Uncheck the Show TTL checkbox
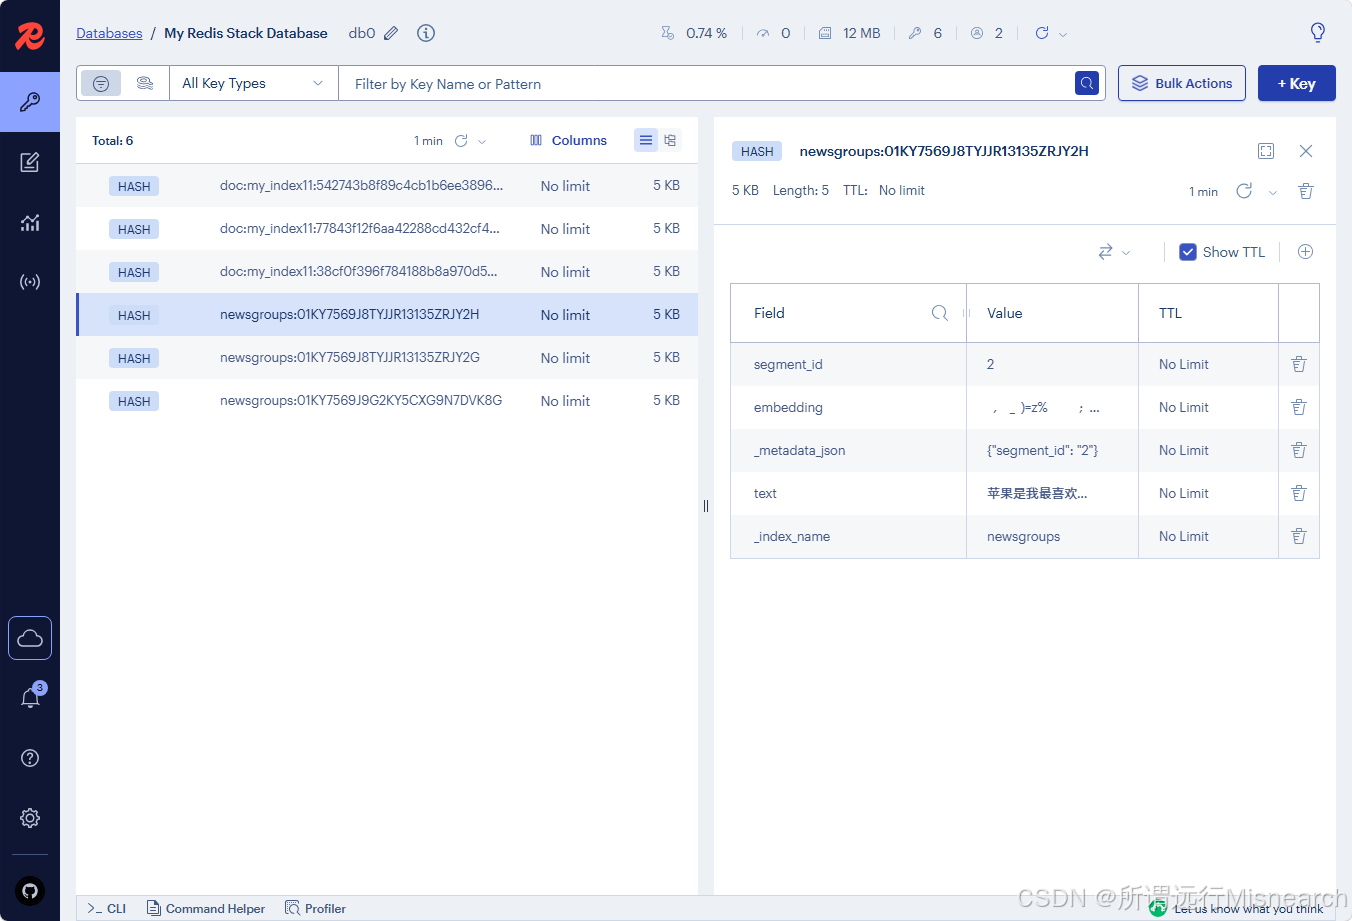The height and width of the screenshot is (921, 1352). pyautogui.click(x=1188, y=252)
